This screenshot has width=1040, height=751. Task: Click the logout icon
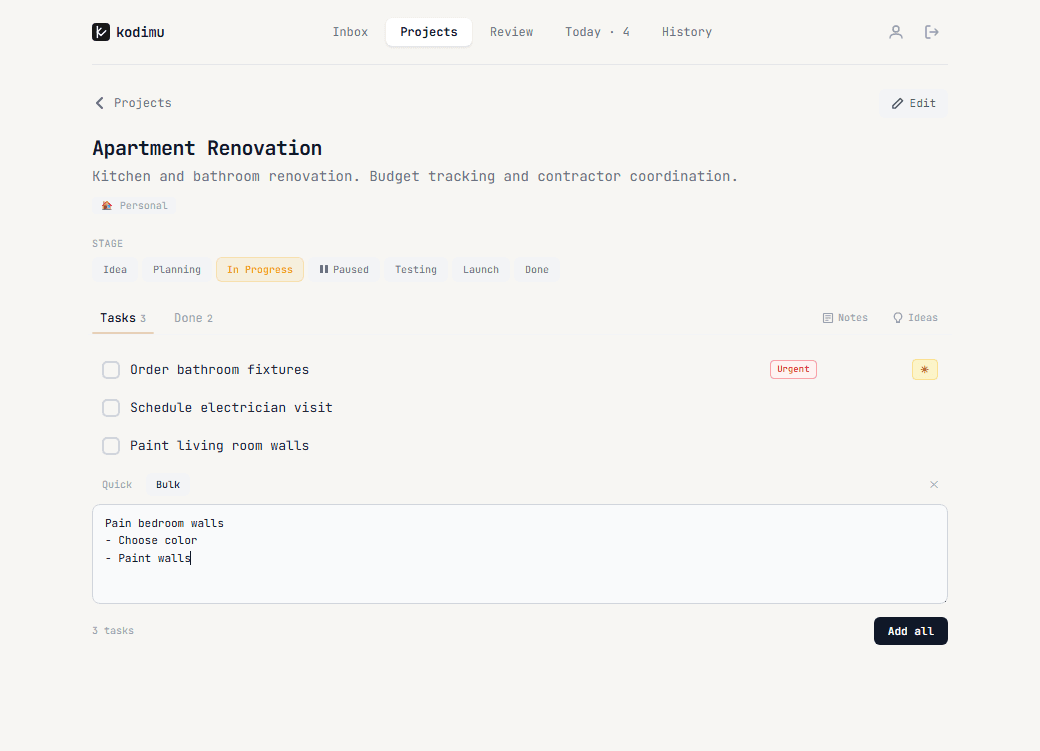pyautogui.click(x=931, y=31)
